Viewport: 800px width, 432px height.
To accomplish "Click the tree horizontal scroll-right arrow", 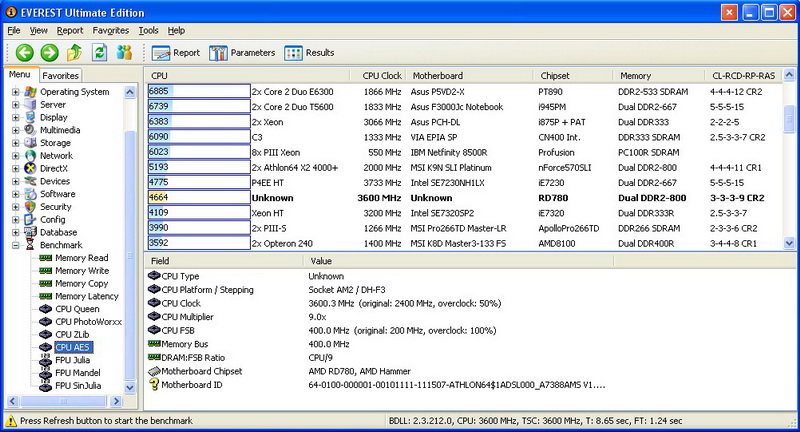I will (116, 401).
